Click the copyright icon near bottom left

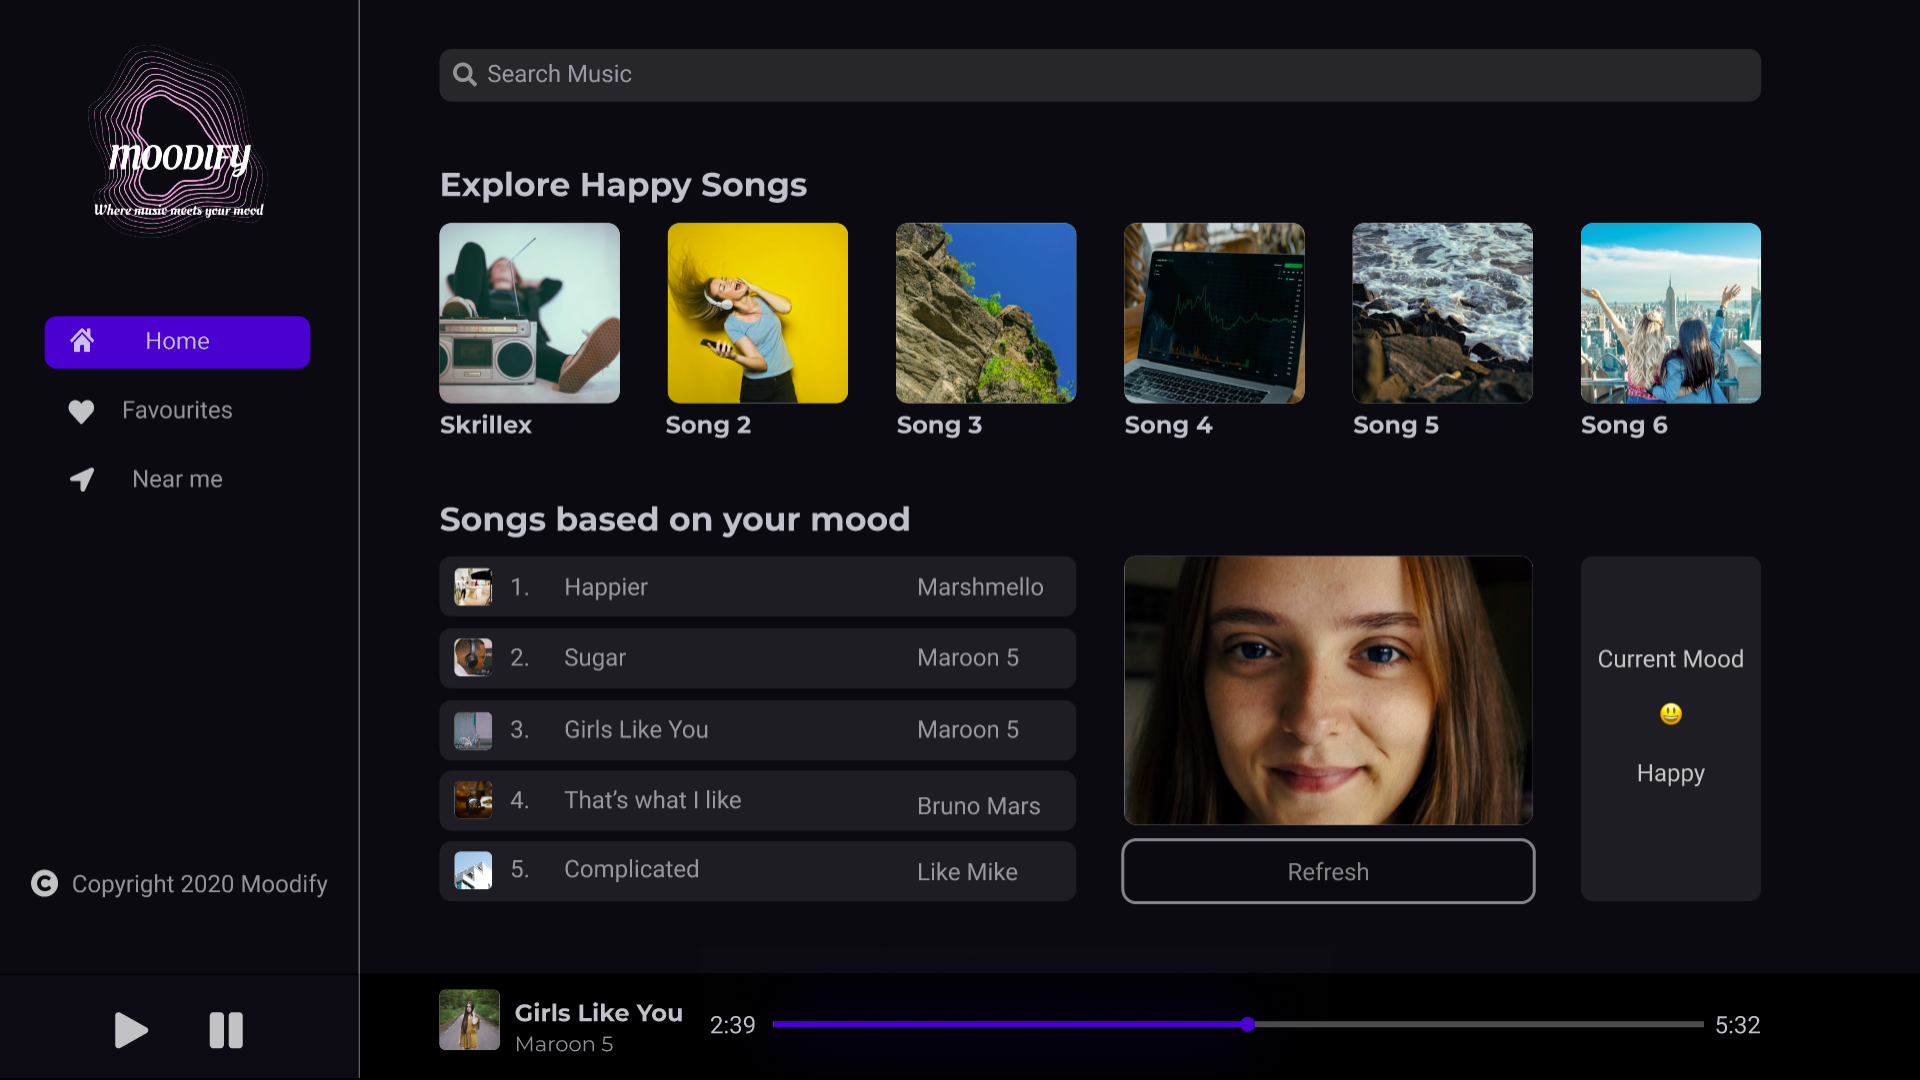coord(47,884)
